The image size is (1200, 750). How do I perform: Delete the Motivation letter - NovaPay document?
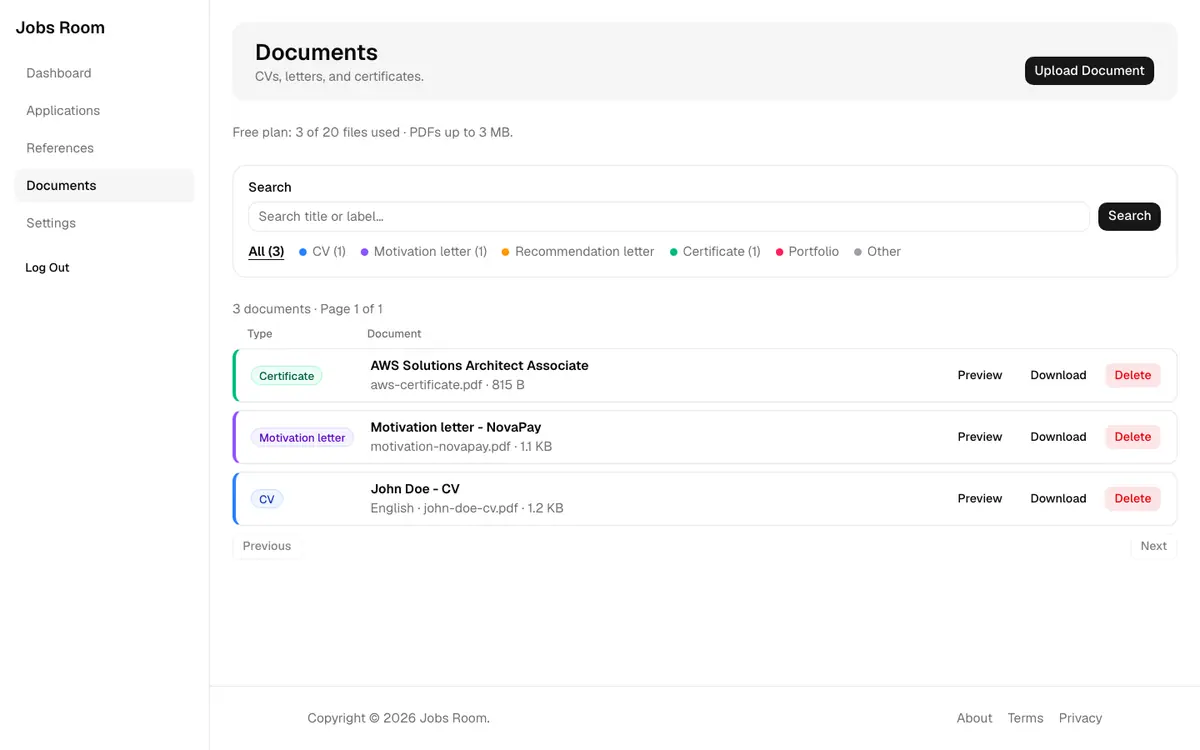(x=1133, y=437)
